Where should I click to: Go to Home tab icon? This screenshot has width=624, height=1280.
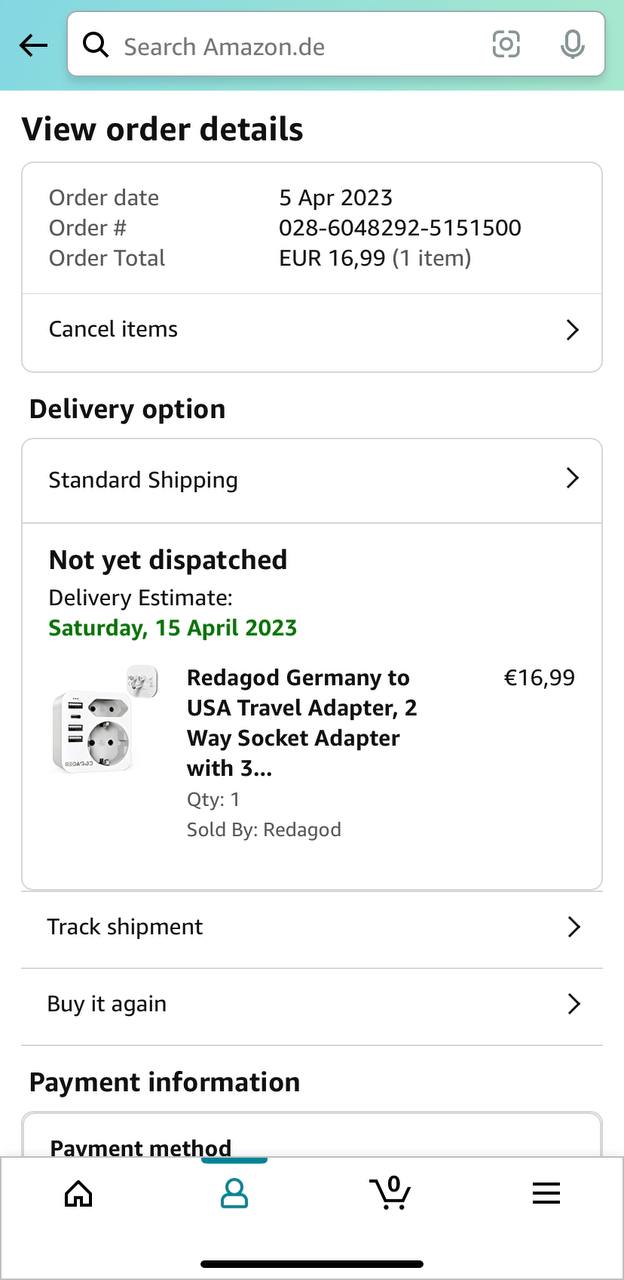[x=78, y=1193]
